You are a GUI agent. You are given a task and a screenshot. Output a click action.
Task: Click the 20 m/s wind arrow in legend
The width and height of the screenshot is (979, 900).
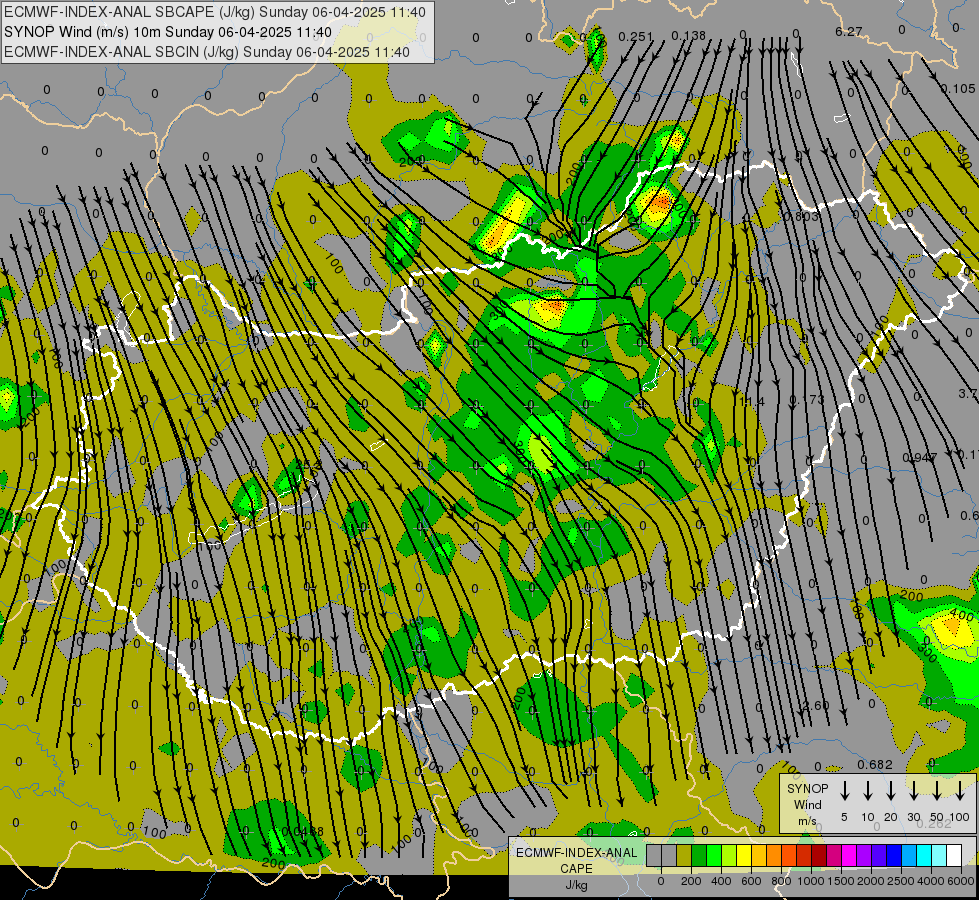click(890, 790)
